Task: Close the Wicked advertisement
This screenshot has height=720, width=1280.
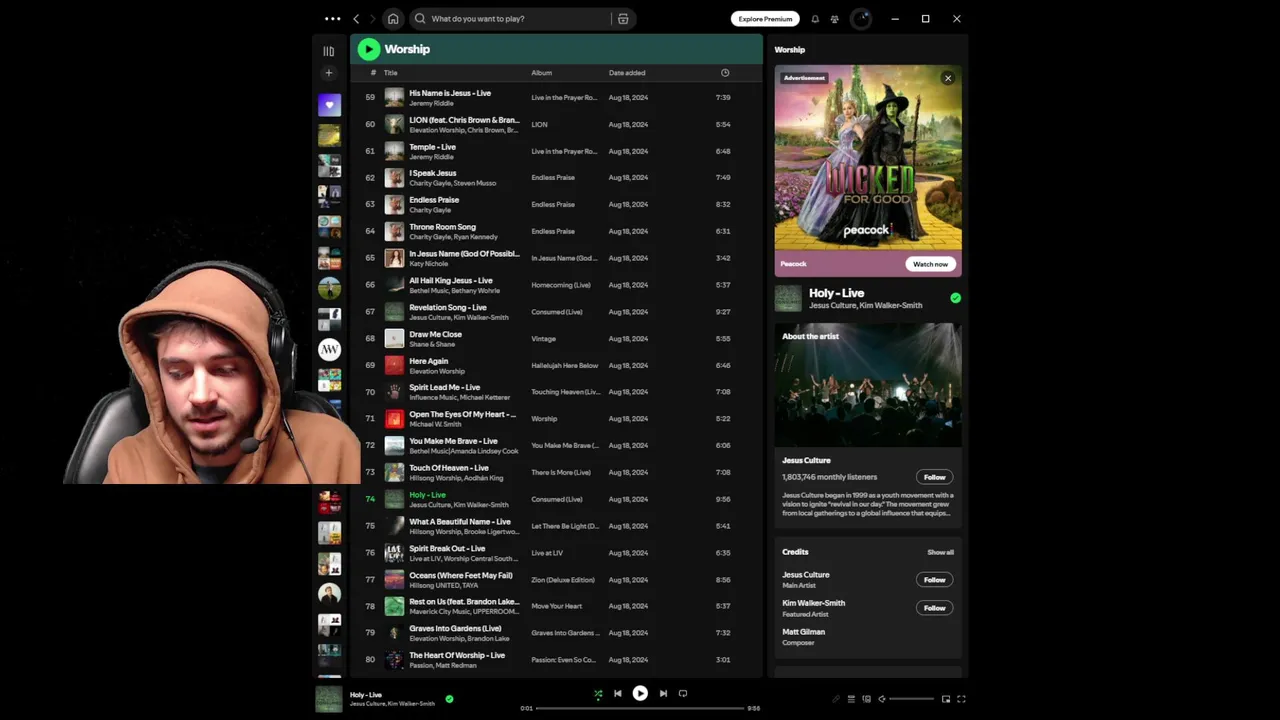Action: 948,78
